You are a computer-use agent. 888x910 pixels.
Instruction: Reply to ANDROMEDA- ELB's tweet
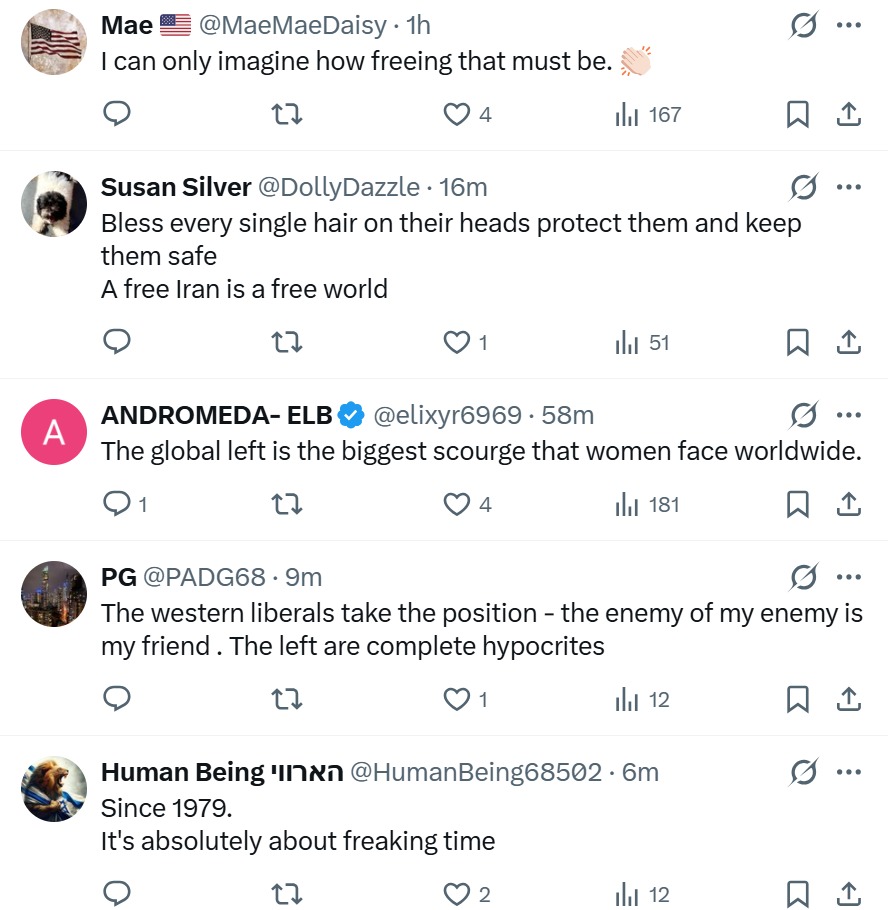click(x=118, y=505)
